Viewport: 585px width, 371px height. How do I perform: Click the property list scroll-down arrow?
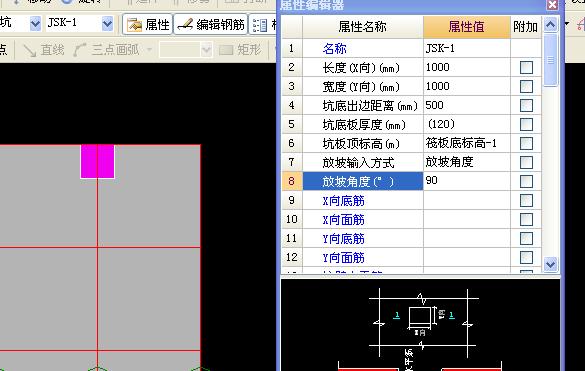[x=551, y=265]
